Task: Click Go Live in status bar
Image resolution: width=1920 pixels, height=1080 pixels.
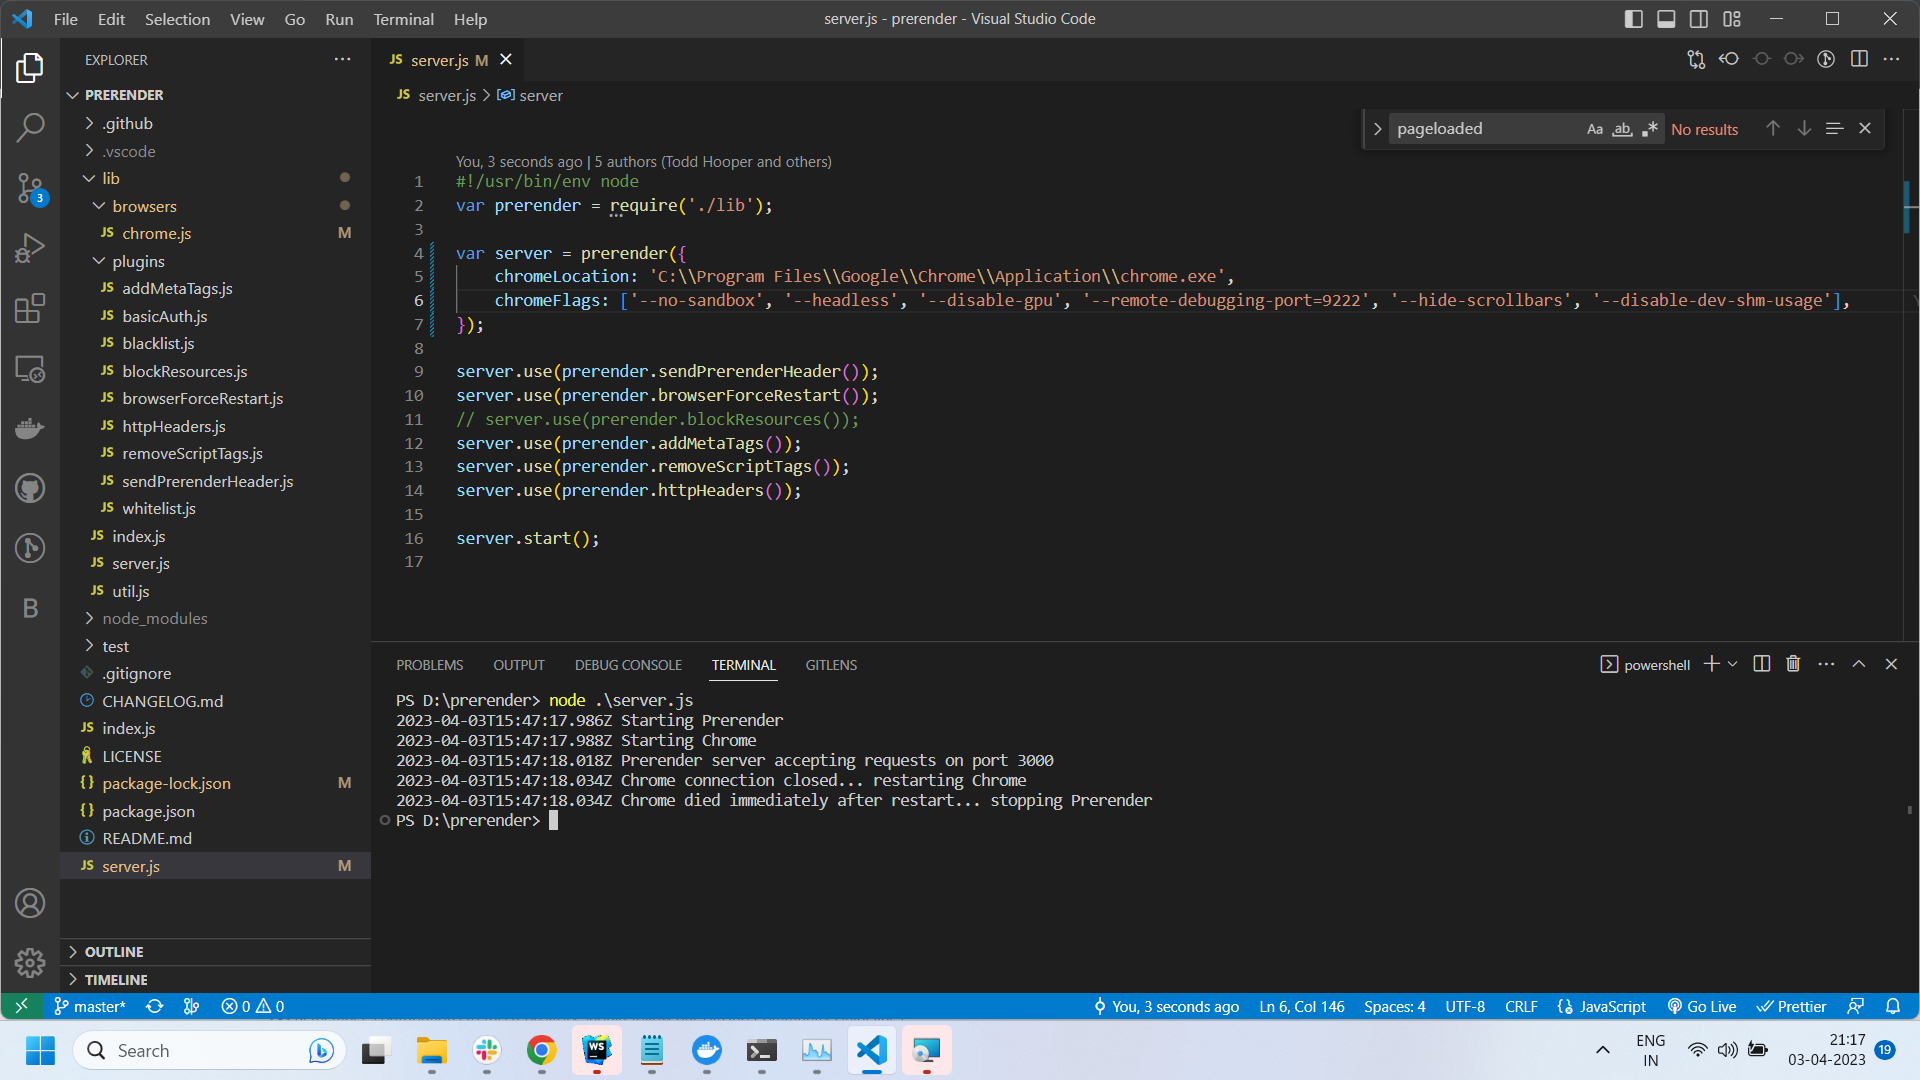Action: click(1702, 1006)
